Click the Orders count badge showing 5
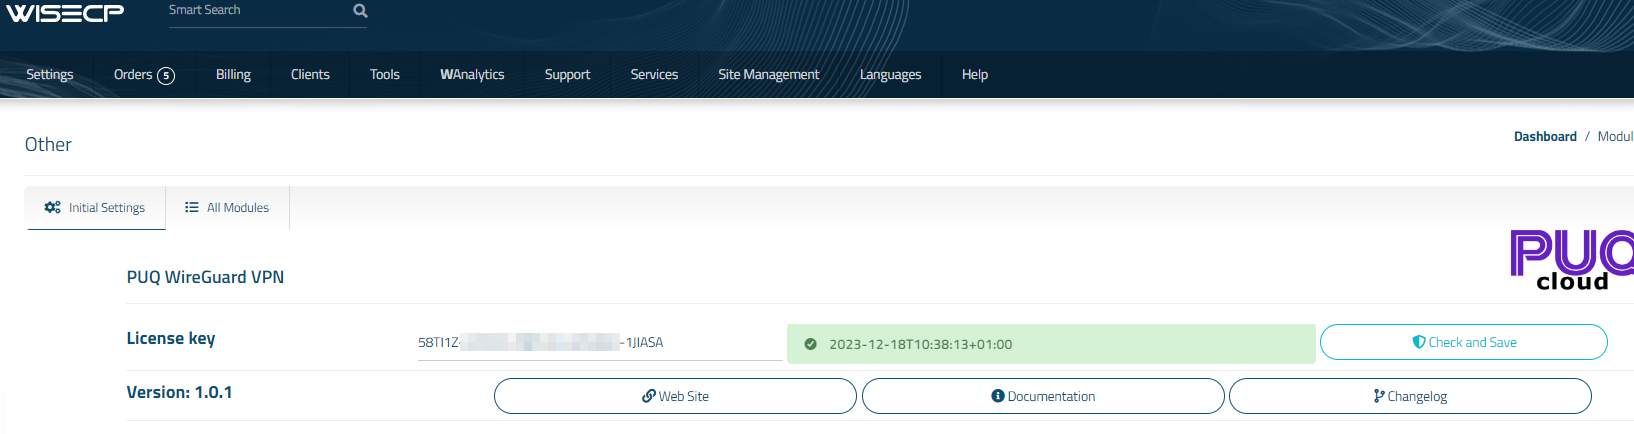The width and height of the screenshot is (1634, 434). pos(166,76)
